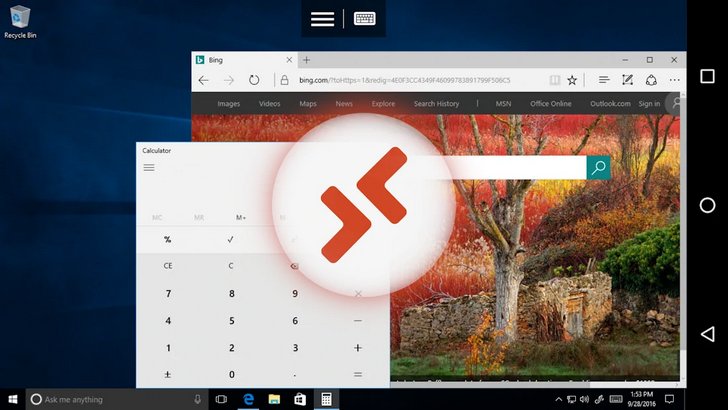Go back in Edge browser

coord(203,80)
